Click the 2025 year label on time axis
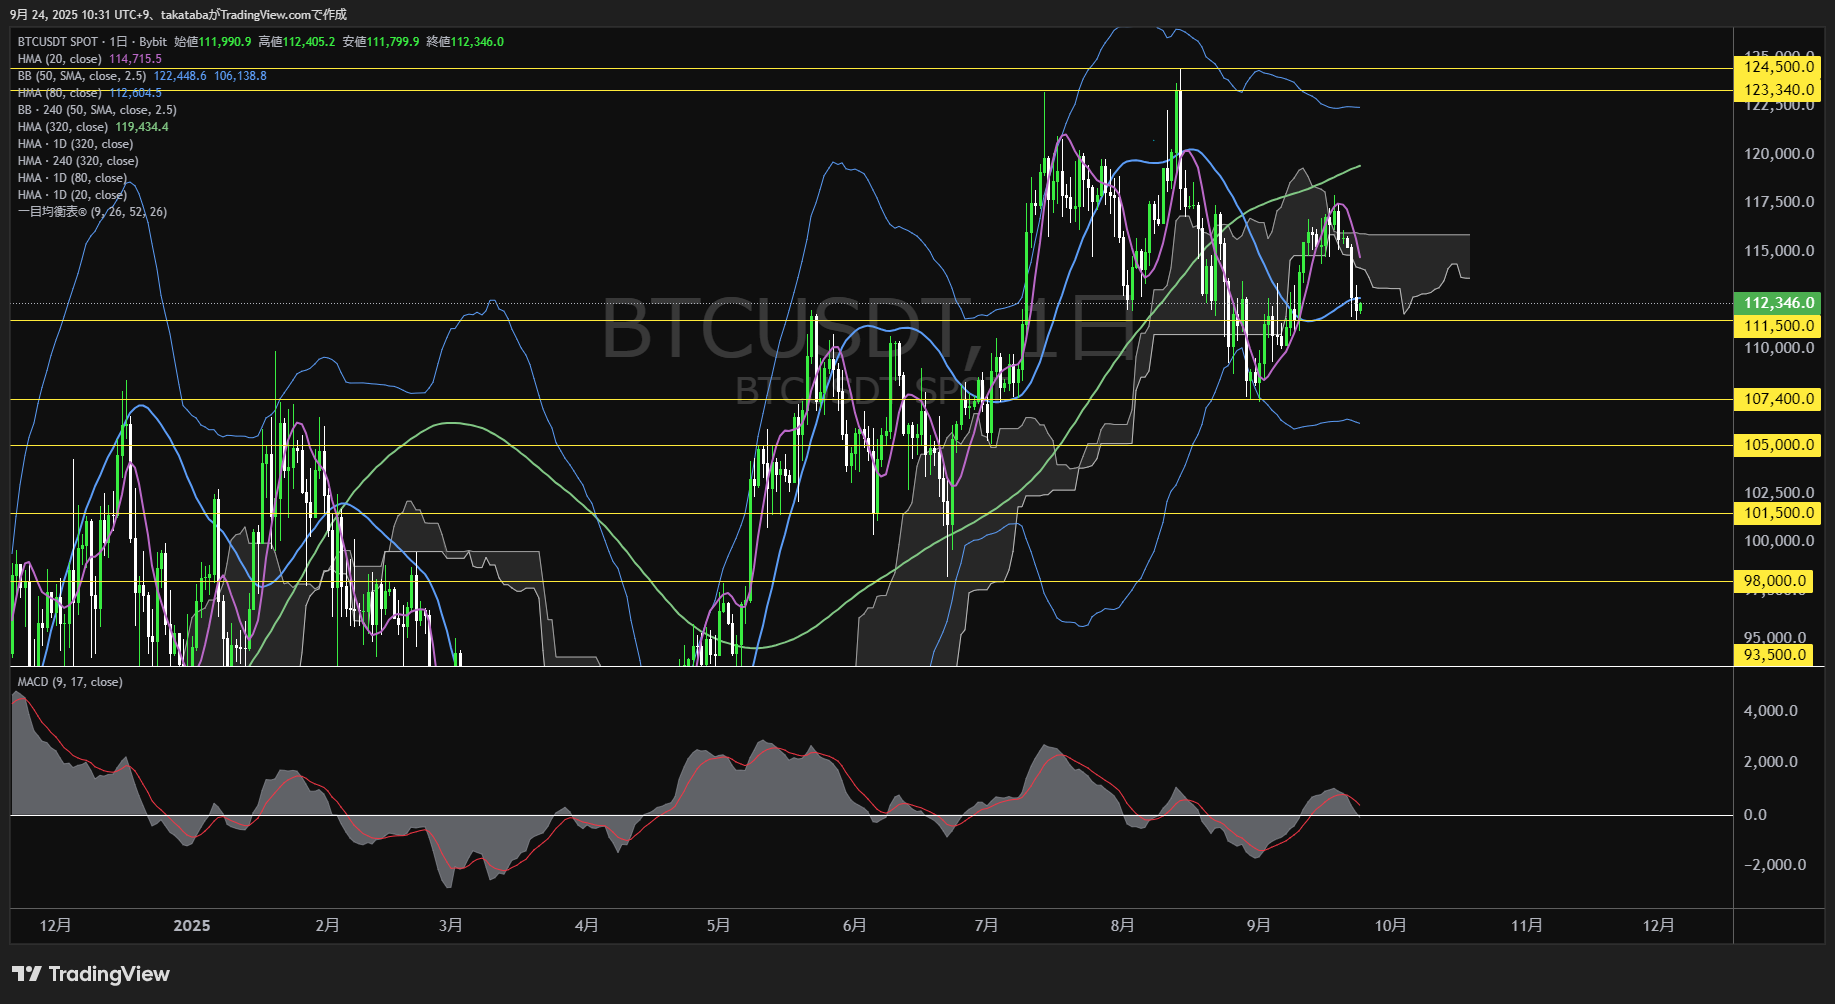The height and width of the screenshot is (1004, 1835). tap(192, 926)
